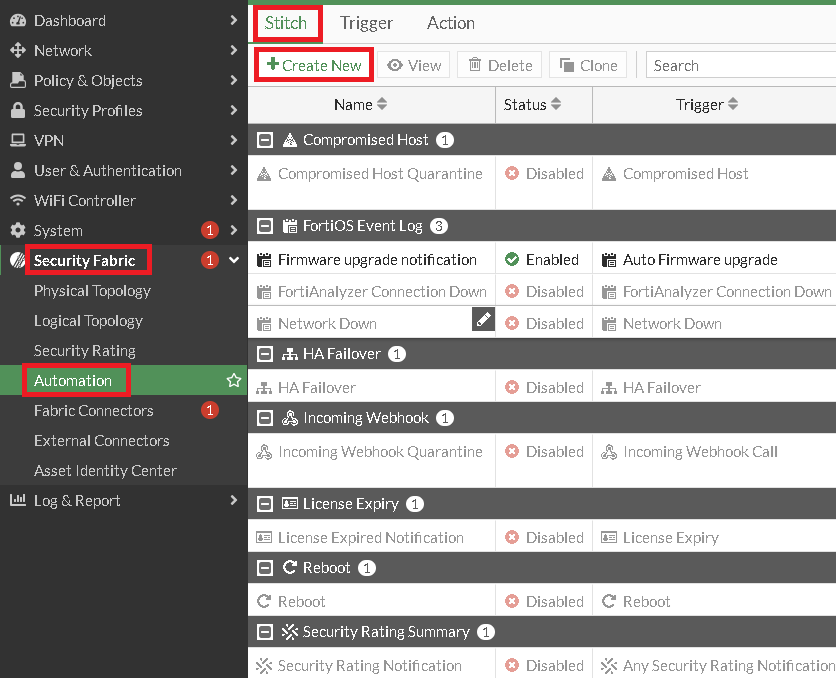Click the WiFi Controller signal icon
Viewport: 836px width, 678px height.
18,200
